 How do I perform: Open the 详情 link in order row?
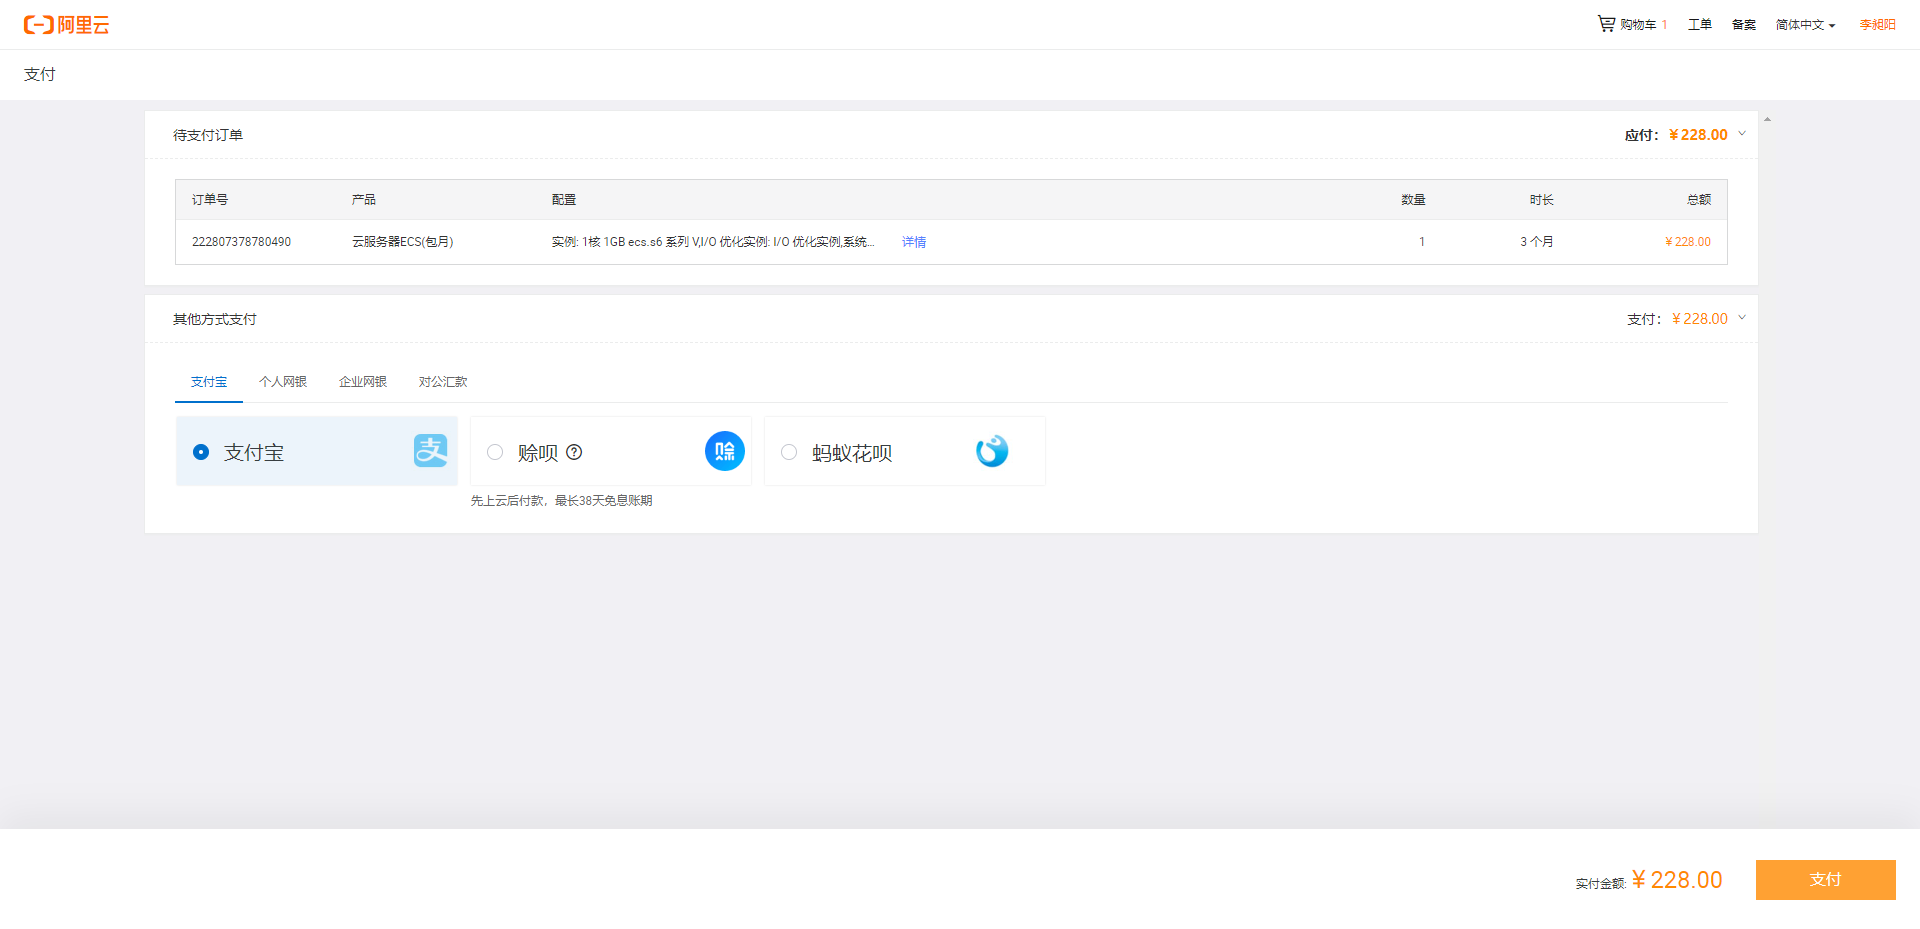[x=914, y=242]
